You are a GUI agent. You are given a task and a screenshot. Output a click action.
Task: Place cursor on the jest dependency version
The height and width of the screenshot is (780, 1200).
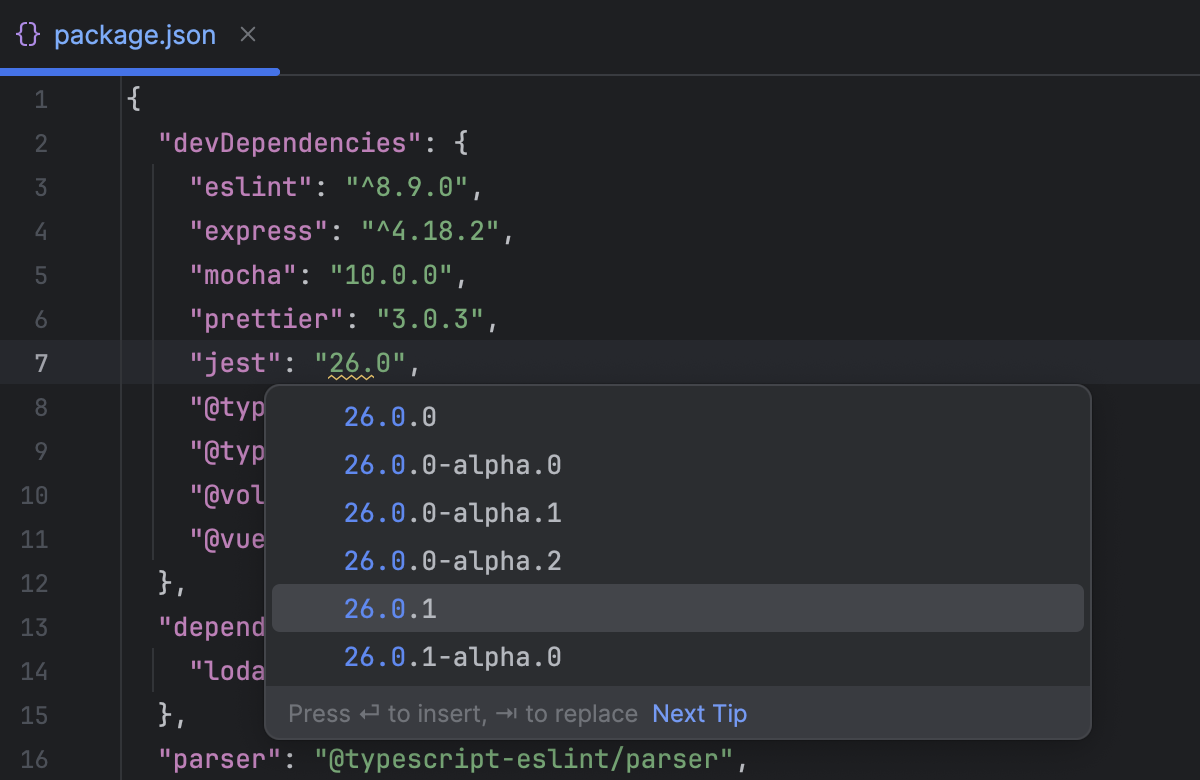360,362
